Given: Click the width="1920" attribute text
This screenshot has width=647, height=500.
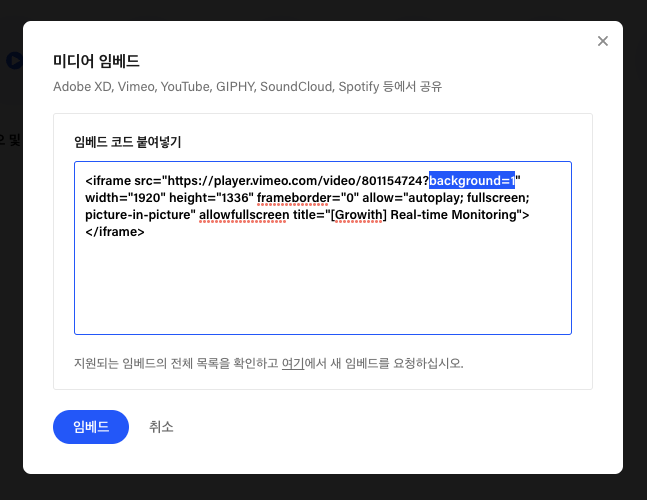Looking at the screenshot, I should [x=125, y=198].
